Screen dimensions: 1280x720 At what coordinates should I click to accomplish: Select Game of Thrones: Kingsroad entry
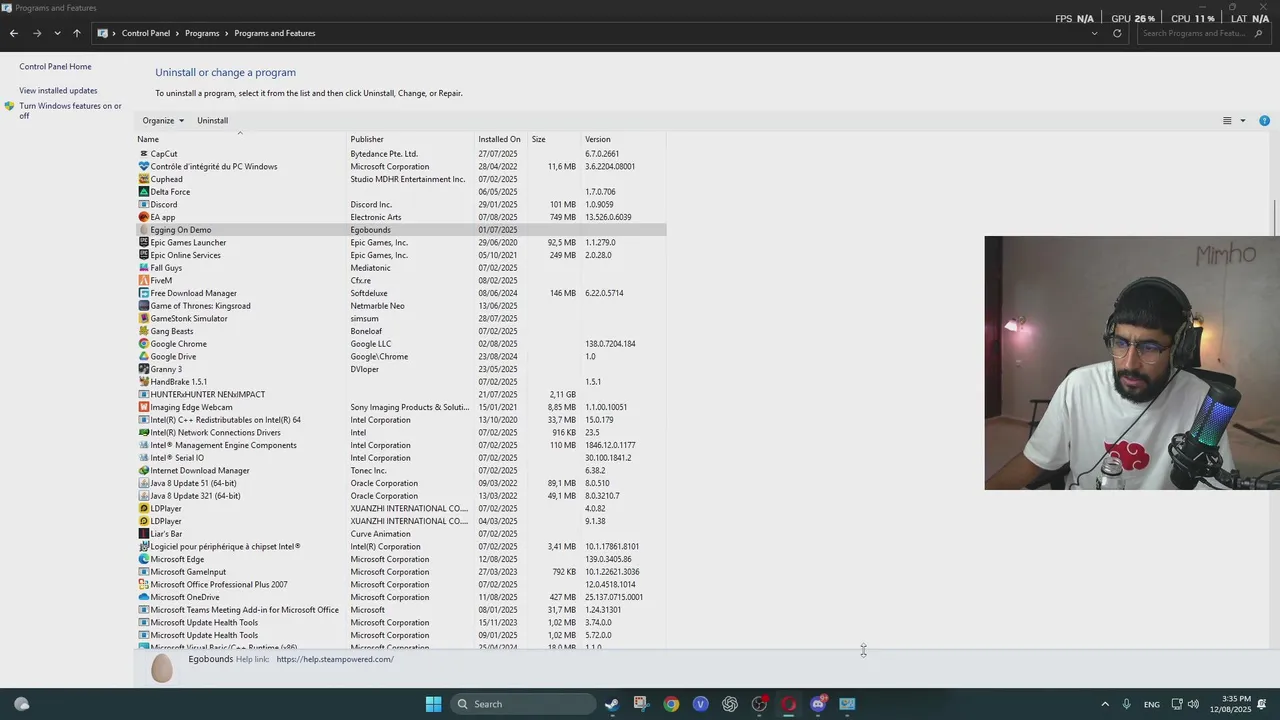coord(200,306)
